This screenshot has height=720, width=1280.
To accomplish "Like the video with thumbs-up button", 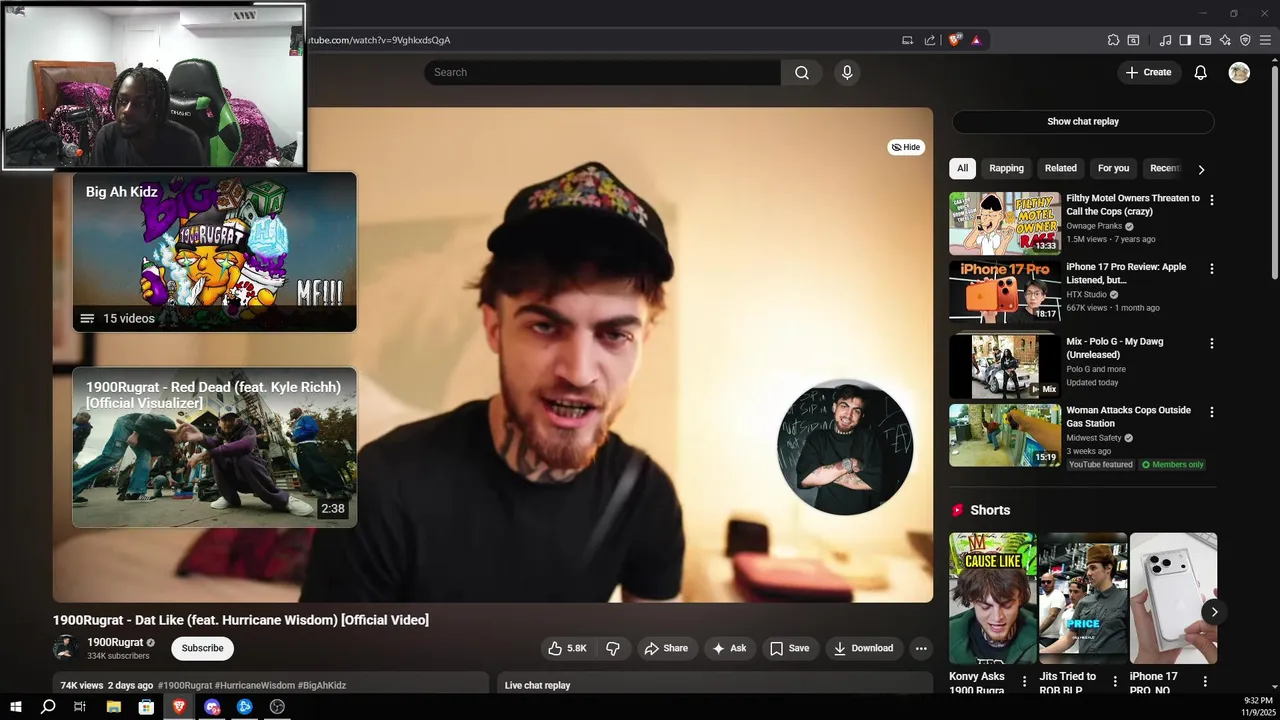I will (x=567, y=648).
